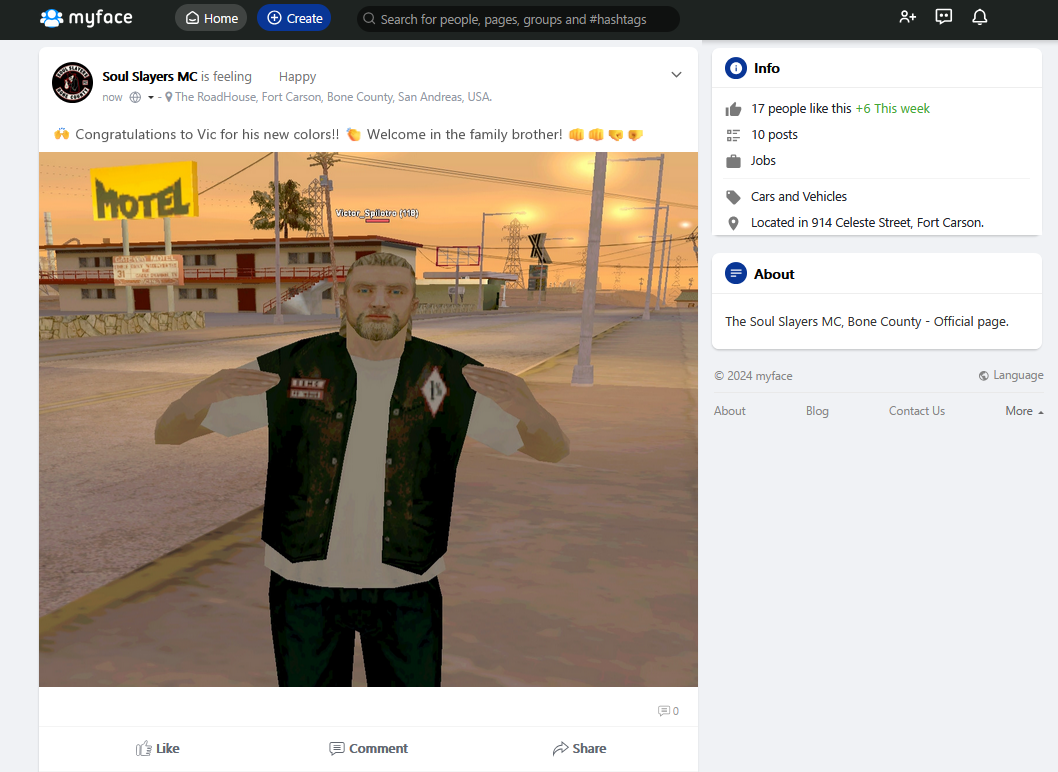
Task: Click the posts list icon
Action: [733, 135]
